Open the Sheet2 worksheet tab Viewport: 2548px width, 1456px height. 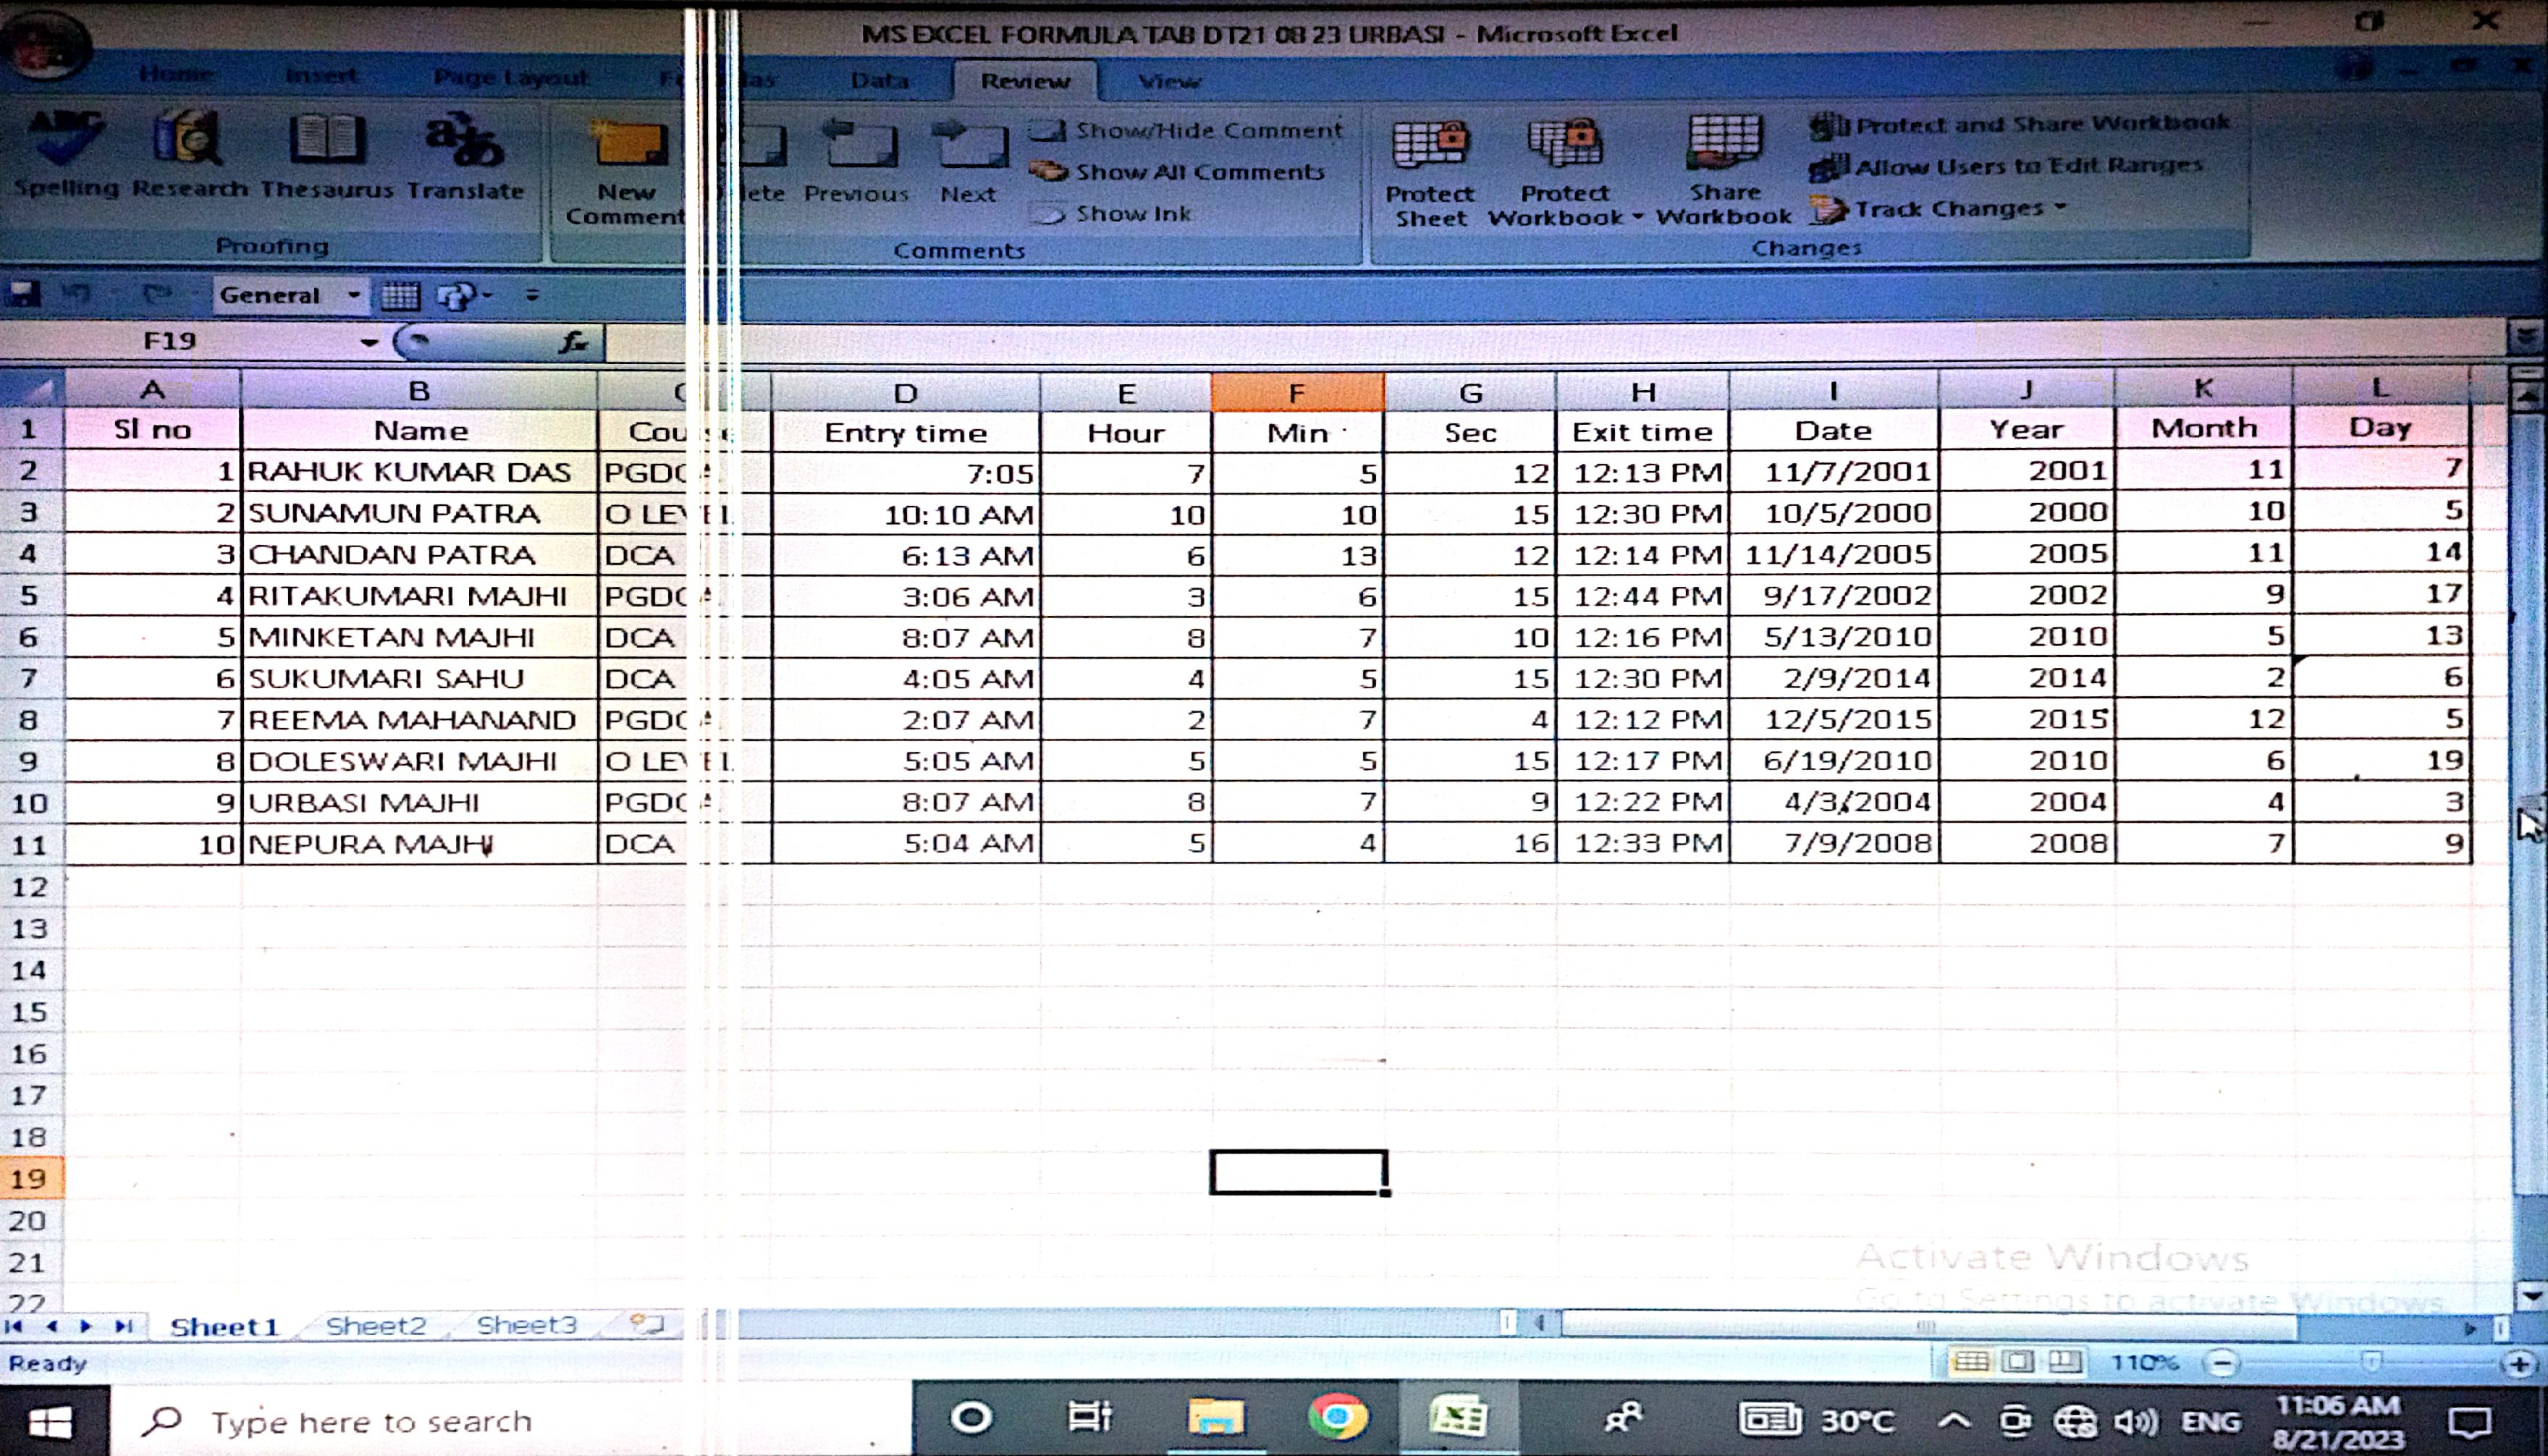click(375, 1326)
